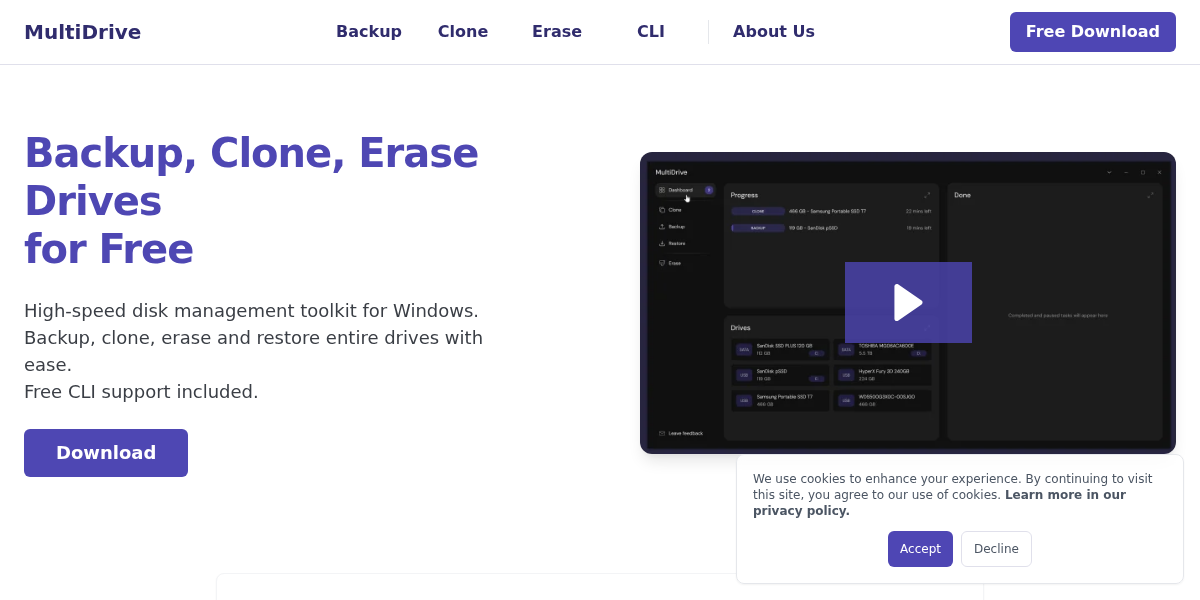Image resolution: width=1200 pixels, height=600 pixels.
Task: Select Backup in the app sidebar
Action: [x=676, y=227]
